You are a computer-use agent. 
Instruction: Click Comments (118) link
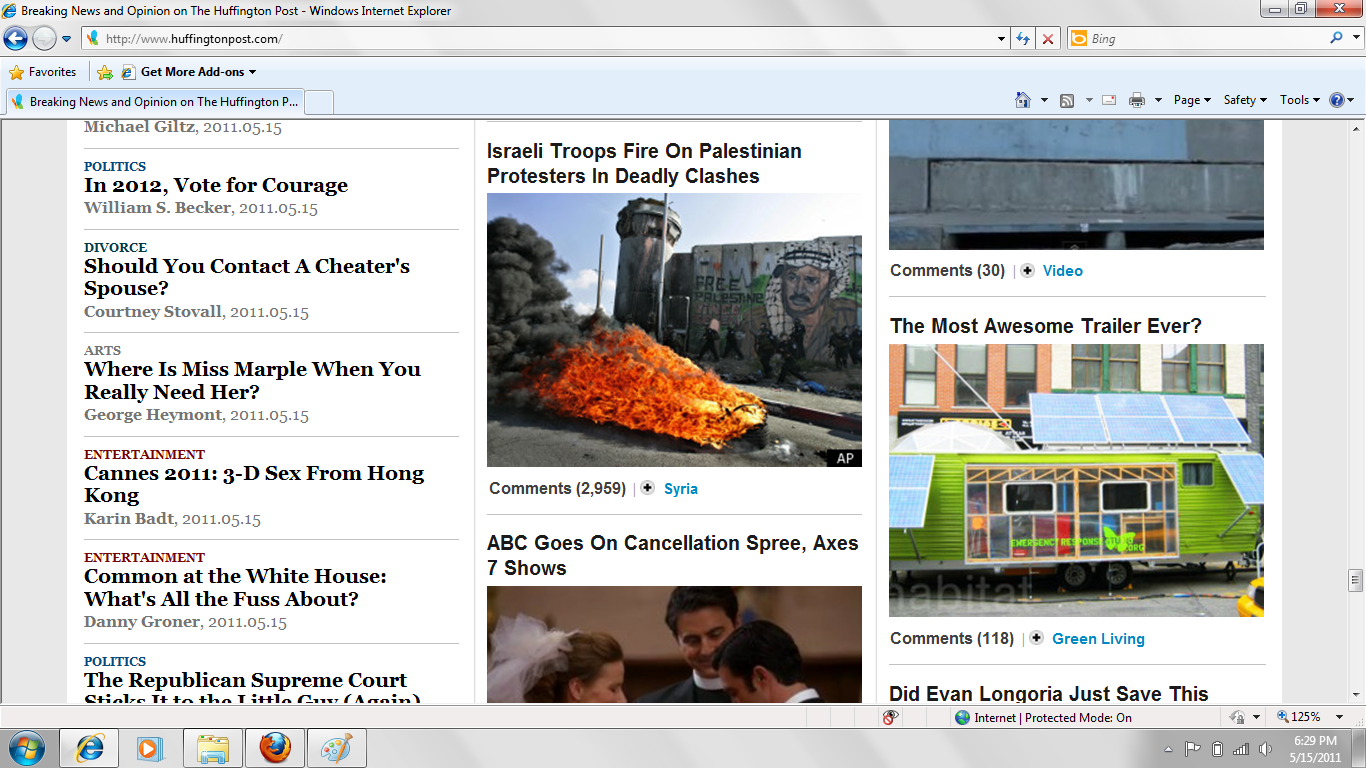click(x=952, y=638)
